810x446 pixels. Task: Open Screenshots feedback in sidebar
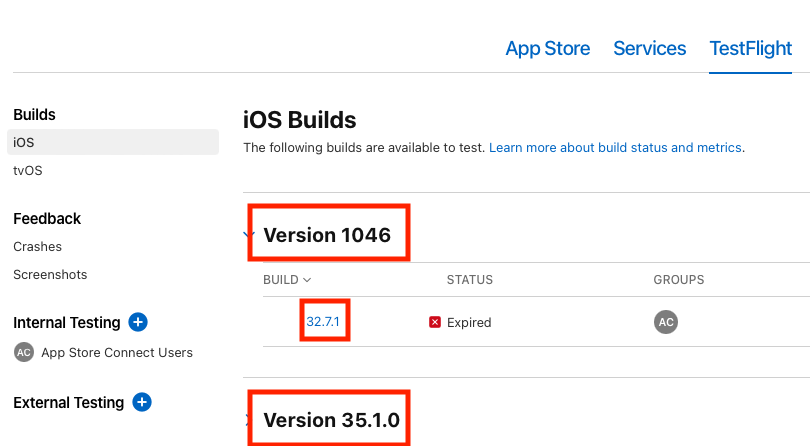tap(50, 274)
